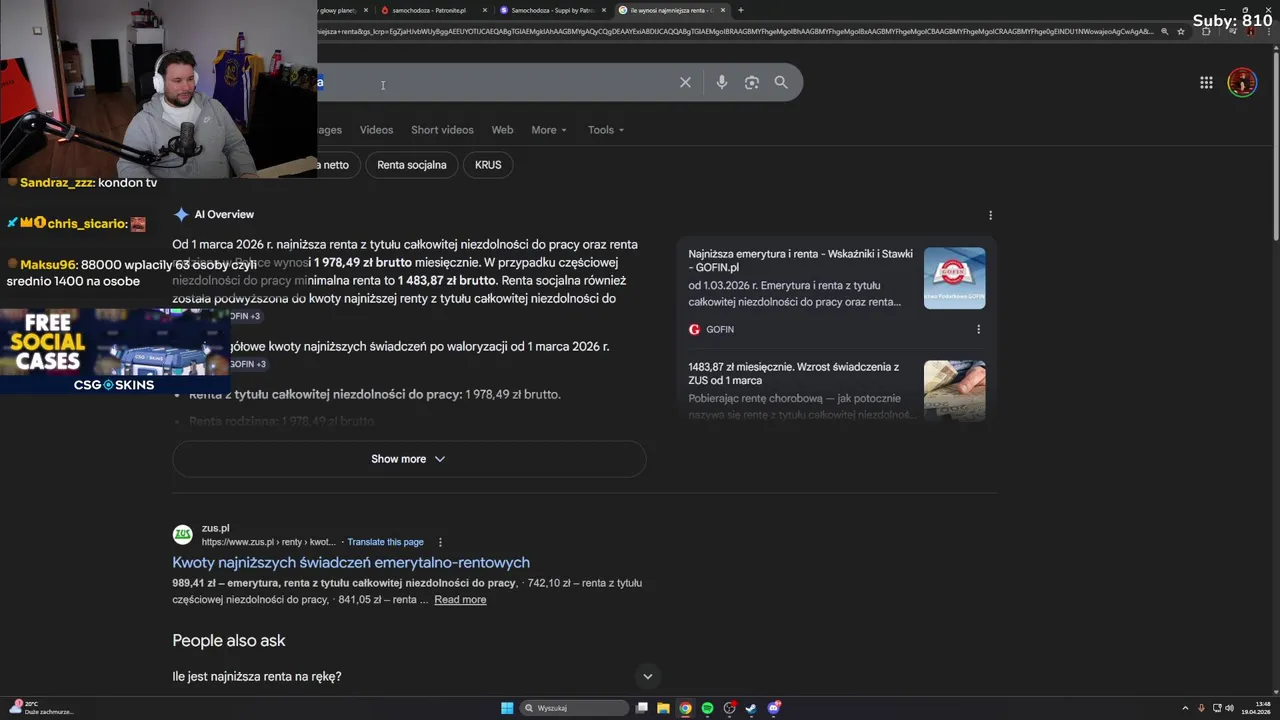Show hidden system tray icons
Viewport: 1280px width, 720px height.
pyautogui.click(x=1185, y=708)
